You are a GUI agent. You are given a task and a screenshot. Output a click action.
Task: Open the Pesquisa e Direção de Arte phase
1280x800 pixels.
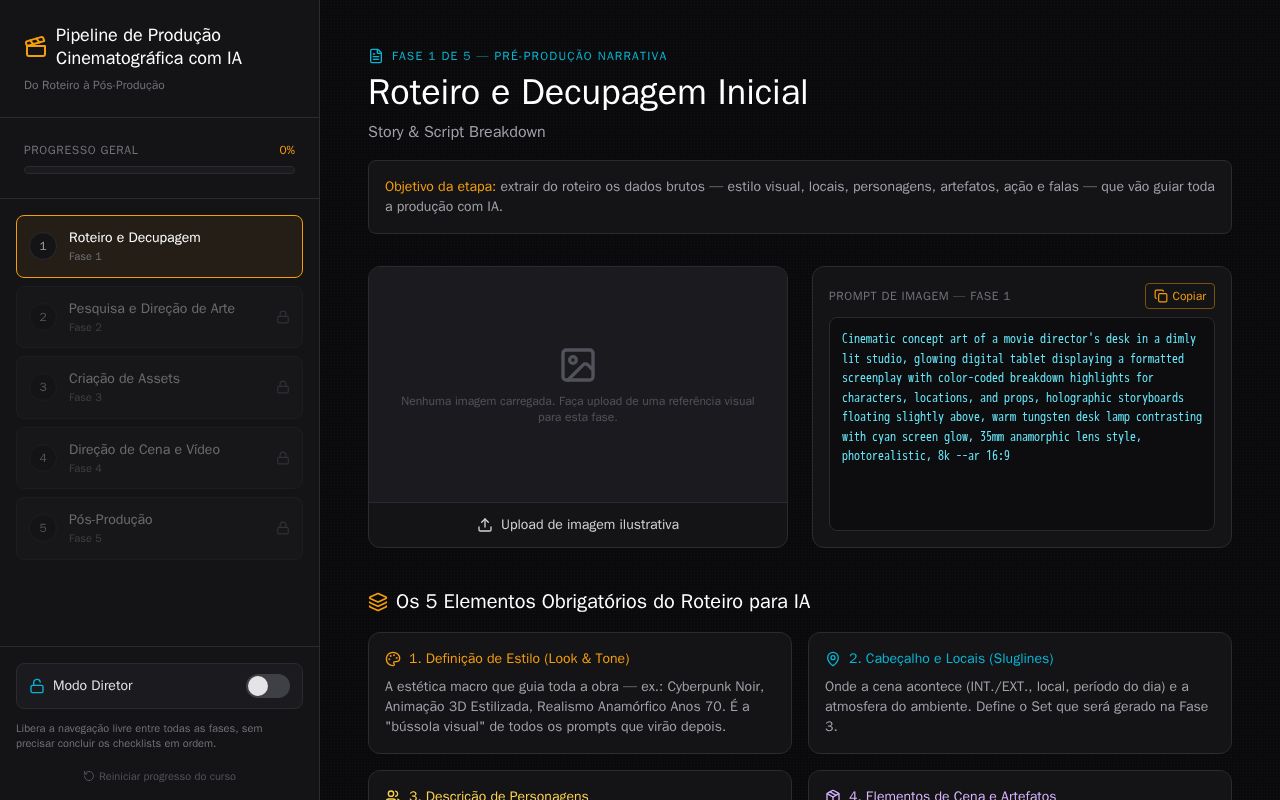[159, 317]
